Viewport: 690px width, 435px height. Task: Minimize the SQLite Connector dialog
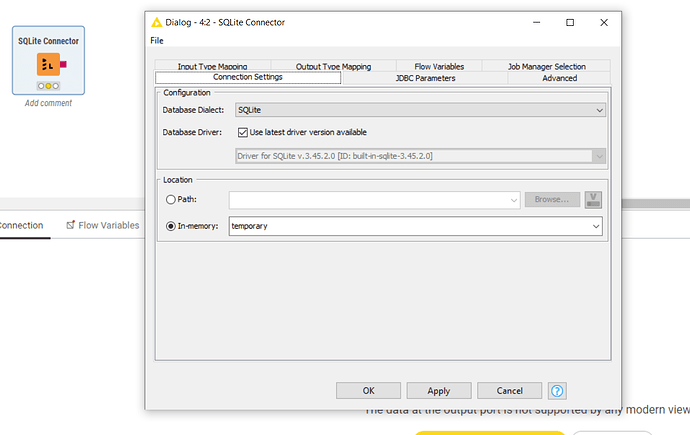536,22
